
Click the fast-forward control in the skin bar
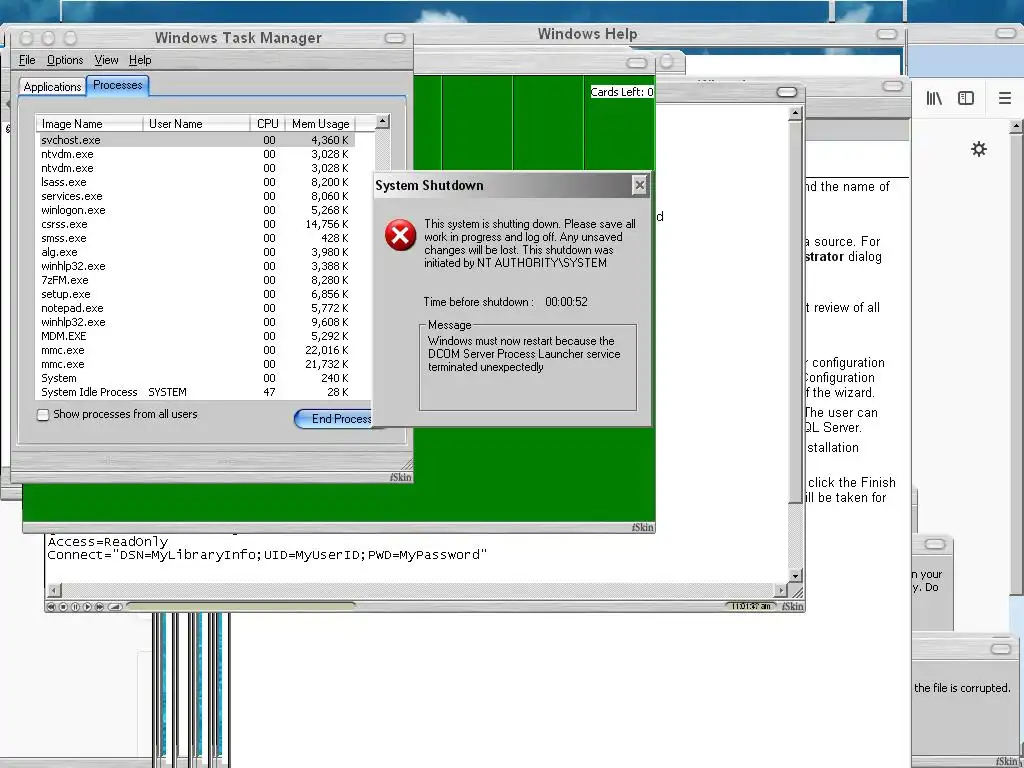click(x=99, y=607)
